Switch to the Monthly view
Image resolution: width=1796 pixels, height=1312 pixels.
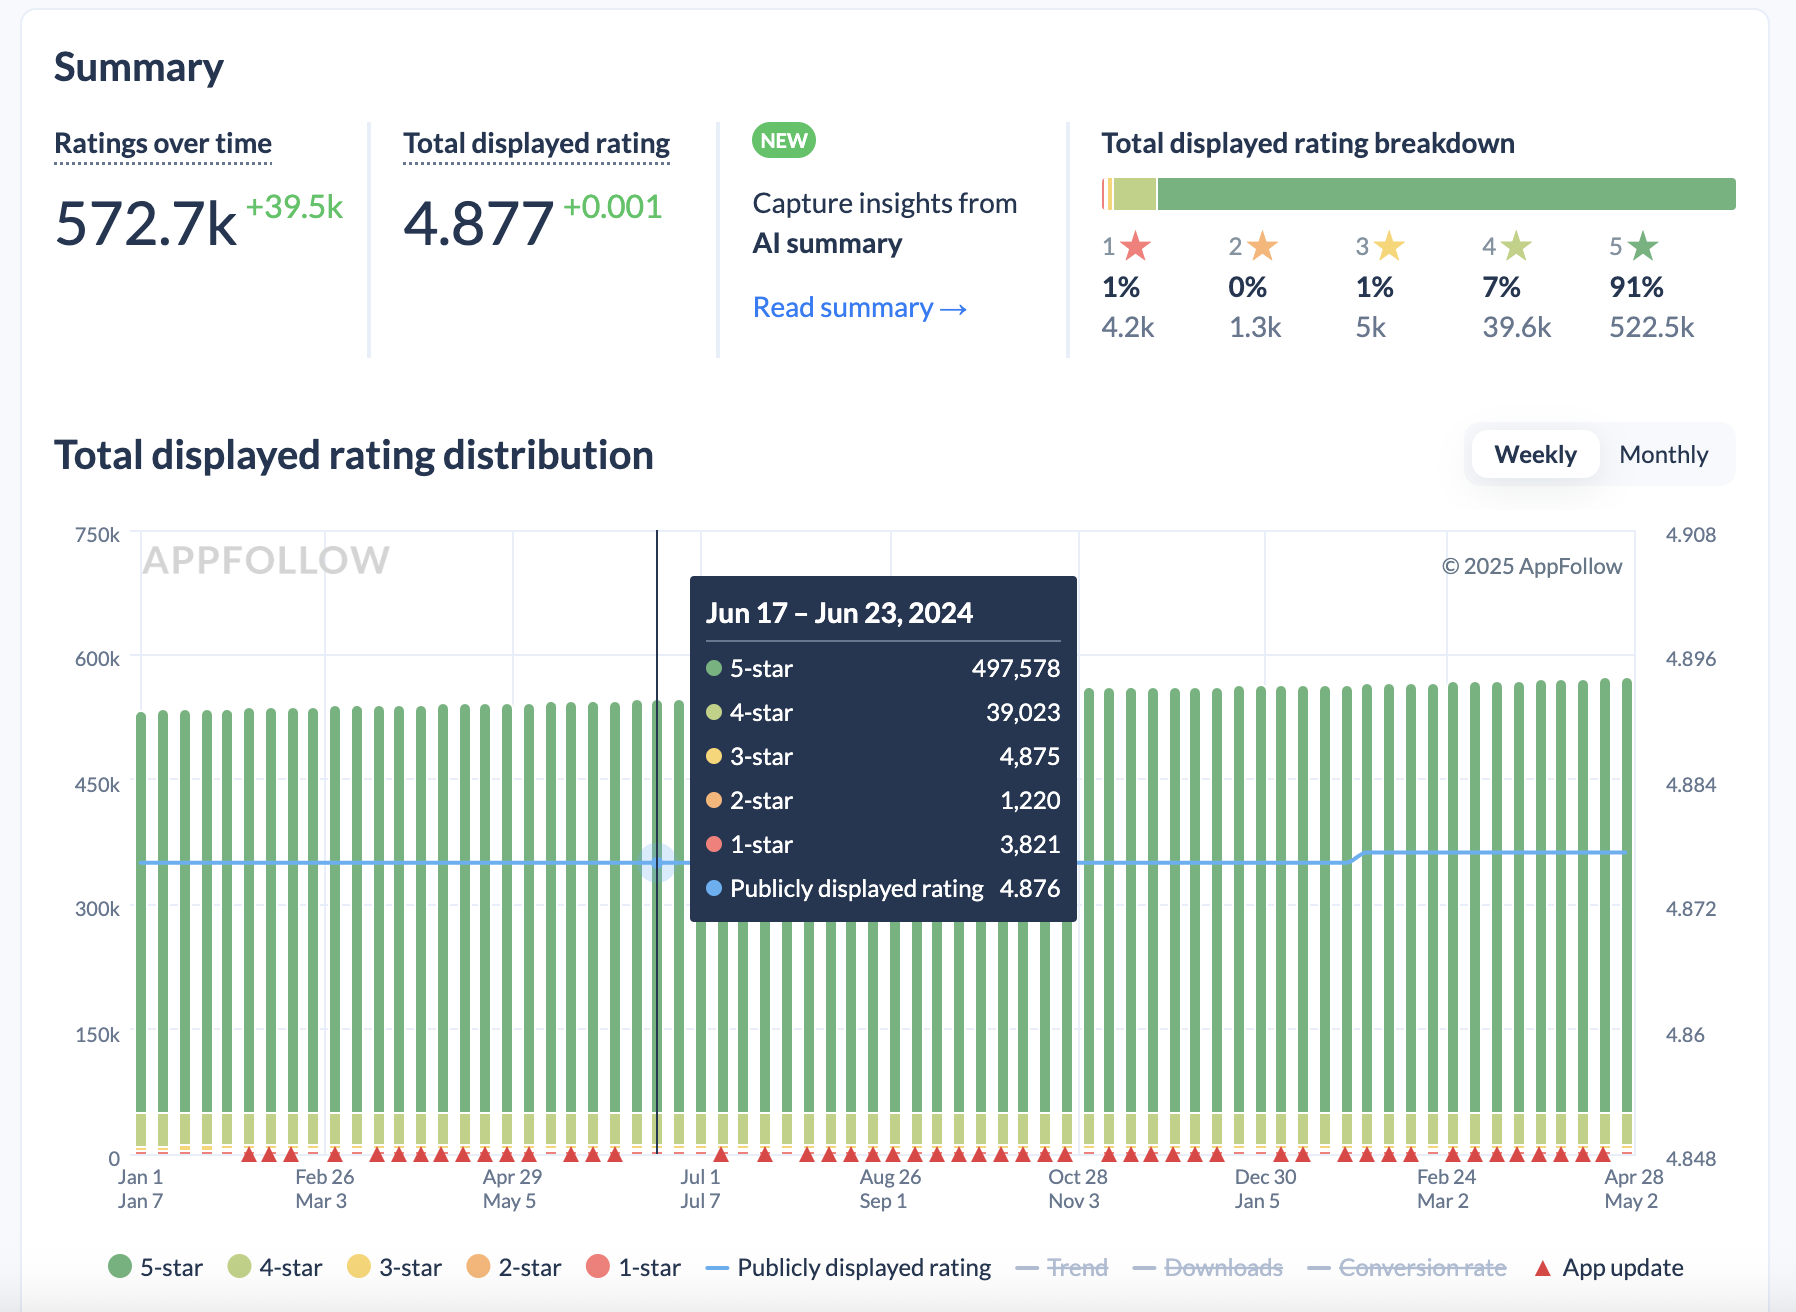point(1664,455)
